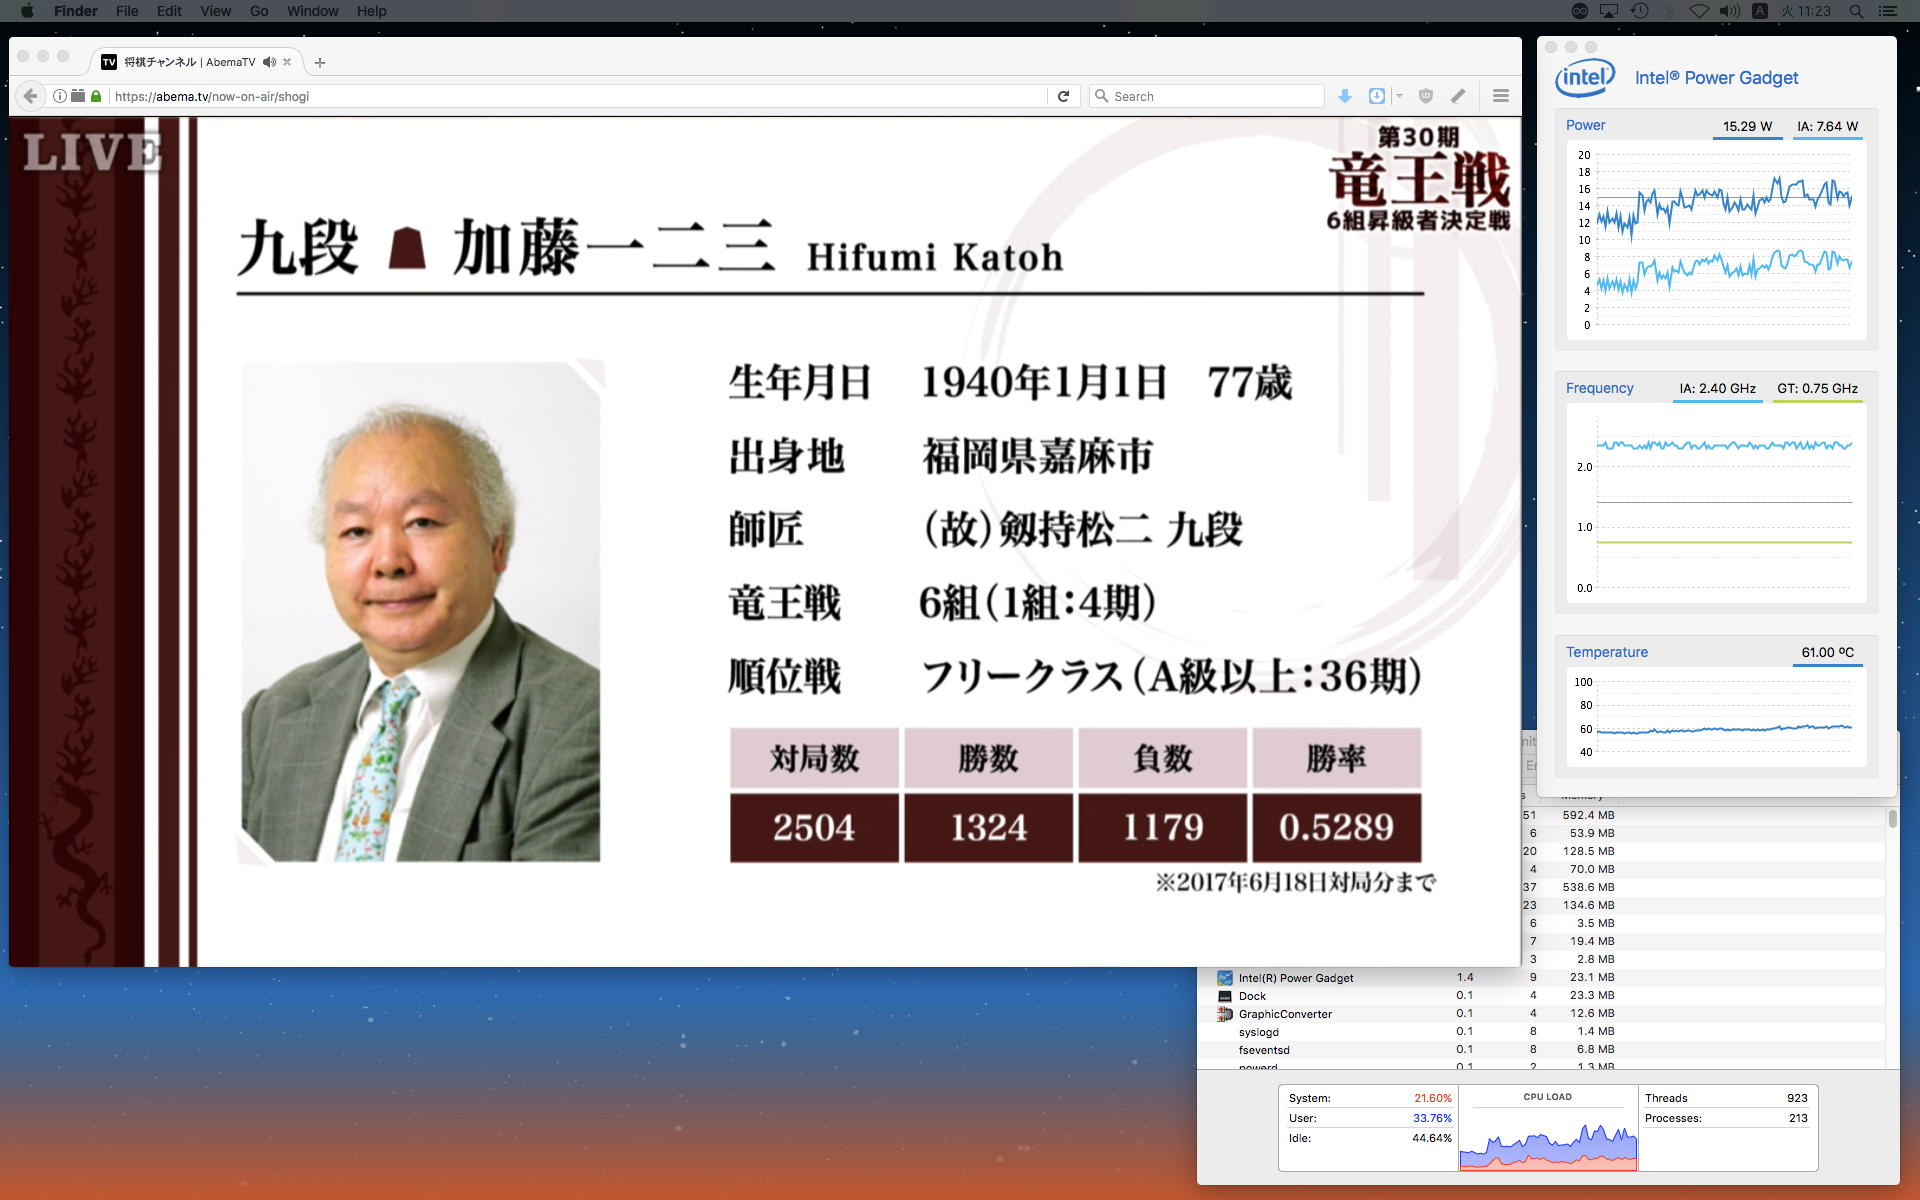This screenshot has width=1920, height=1200.
Task: Open the input source A menu
Action: [1760, 11]
